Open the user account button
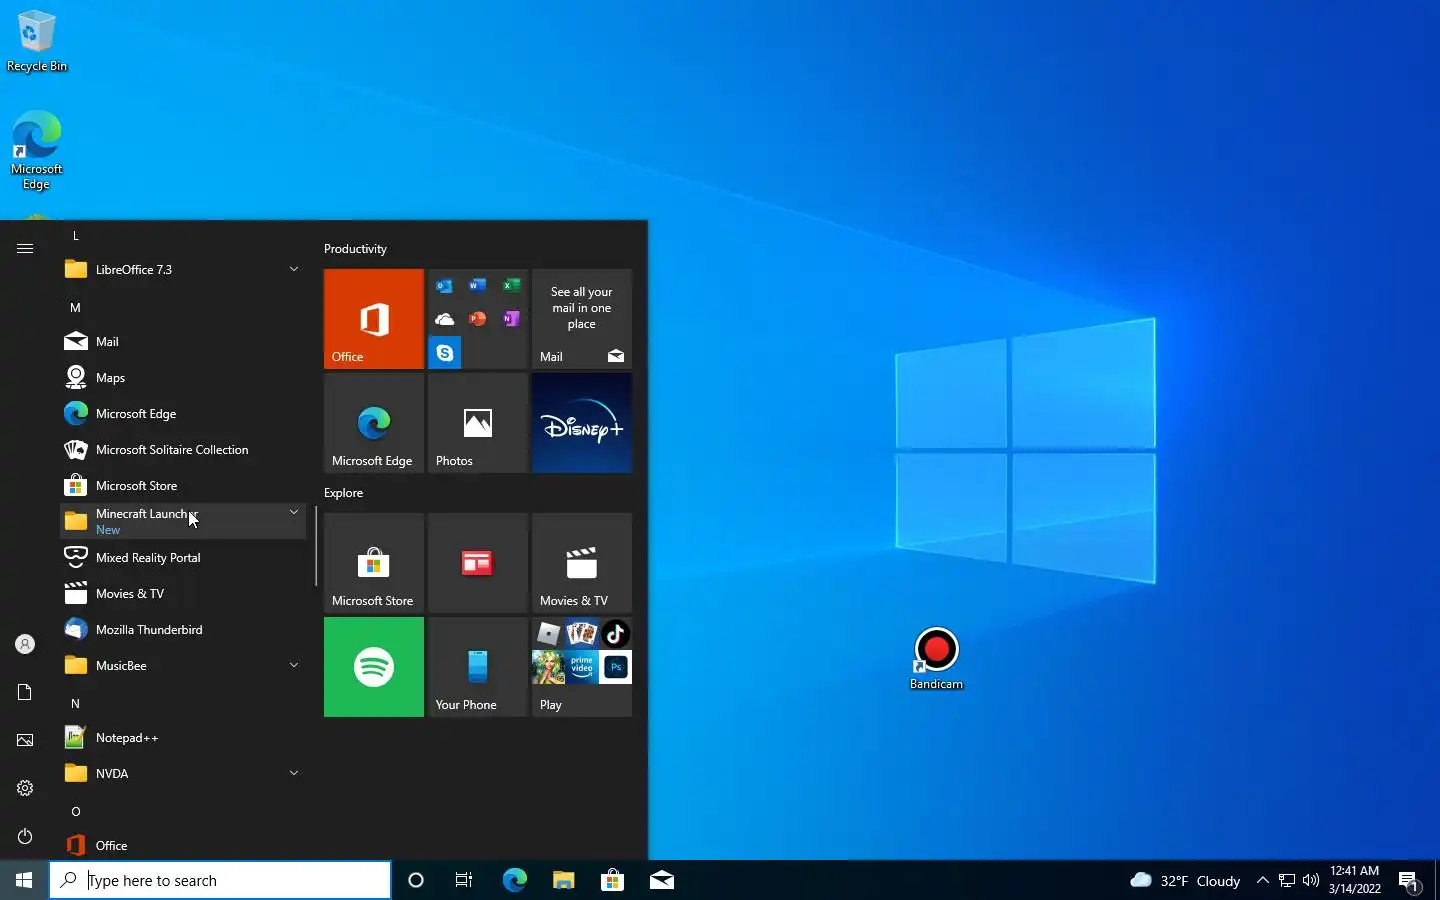Screen dimensions: 1440x900 point(25,644)
